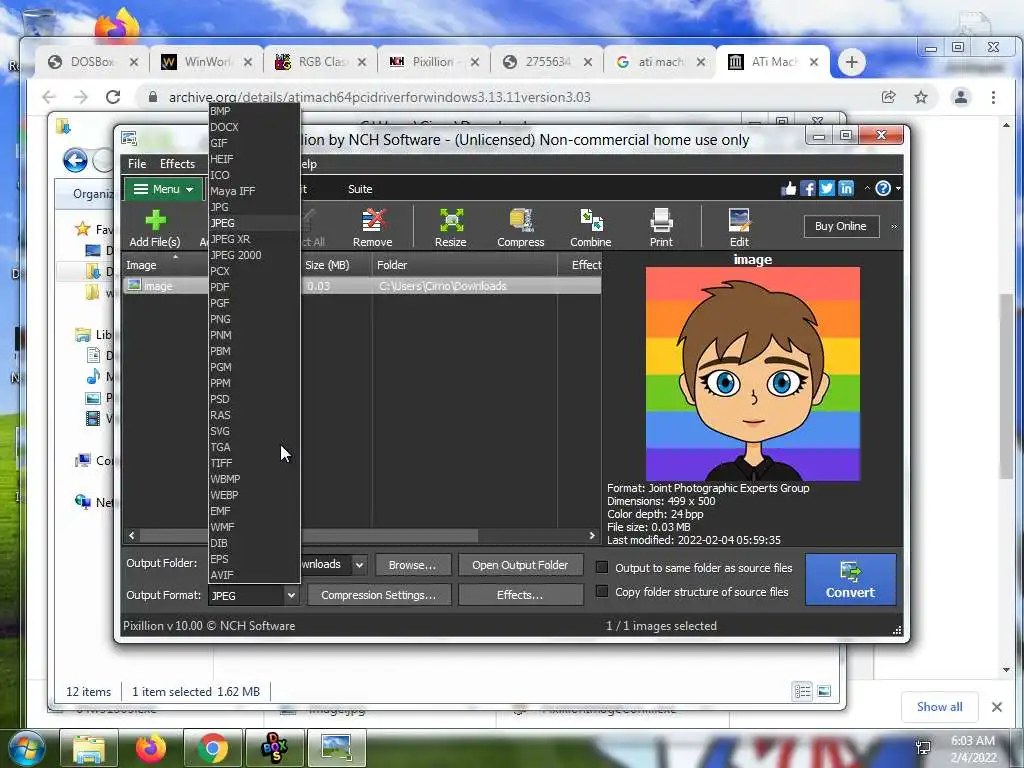
Task: Click Open Output Folder button
Action: (x=520, y=565)
